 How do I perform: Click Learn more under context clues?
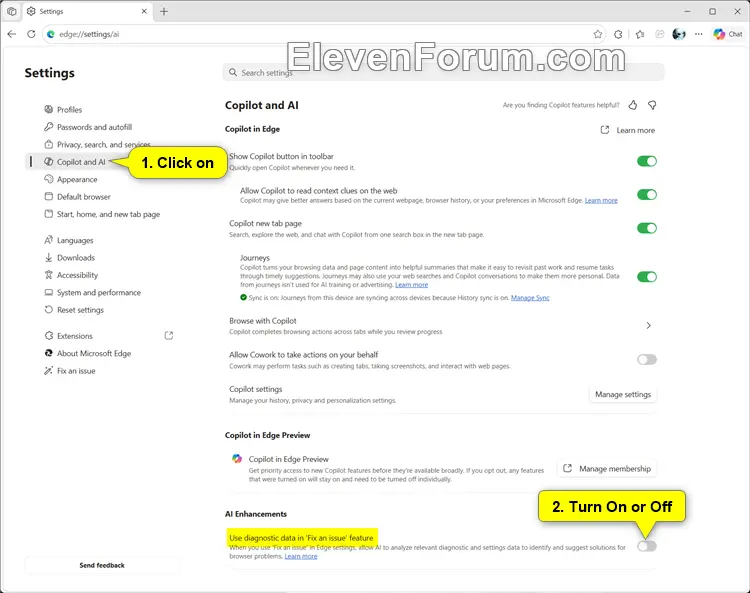601,200
